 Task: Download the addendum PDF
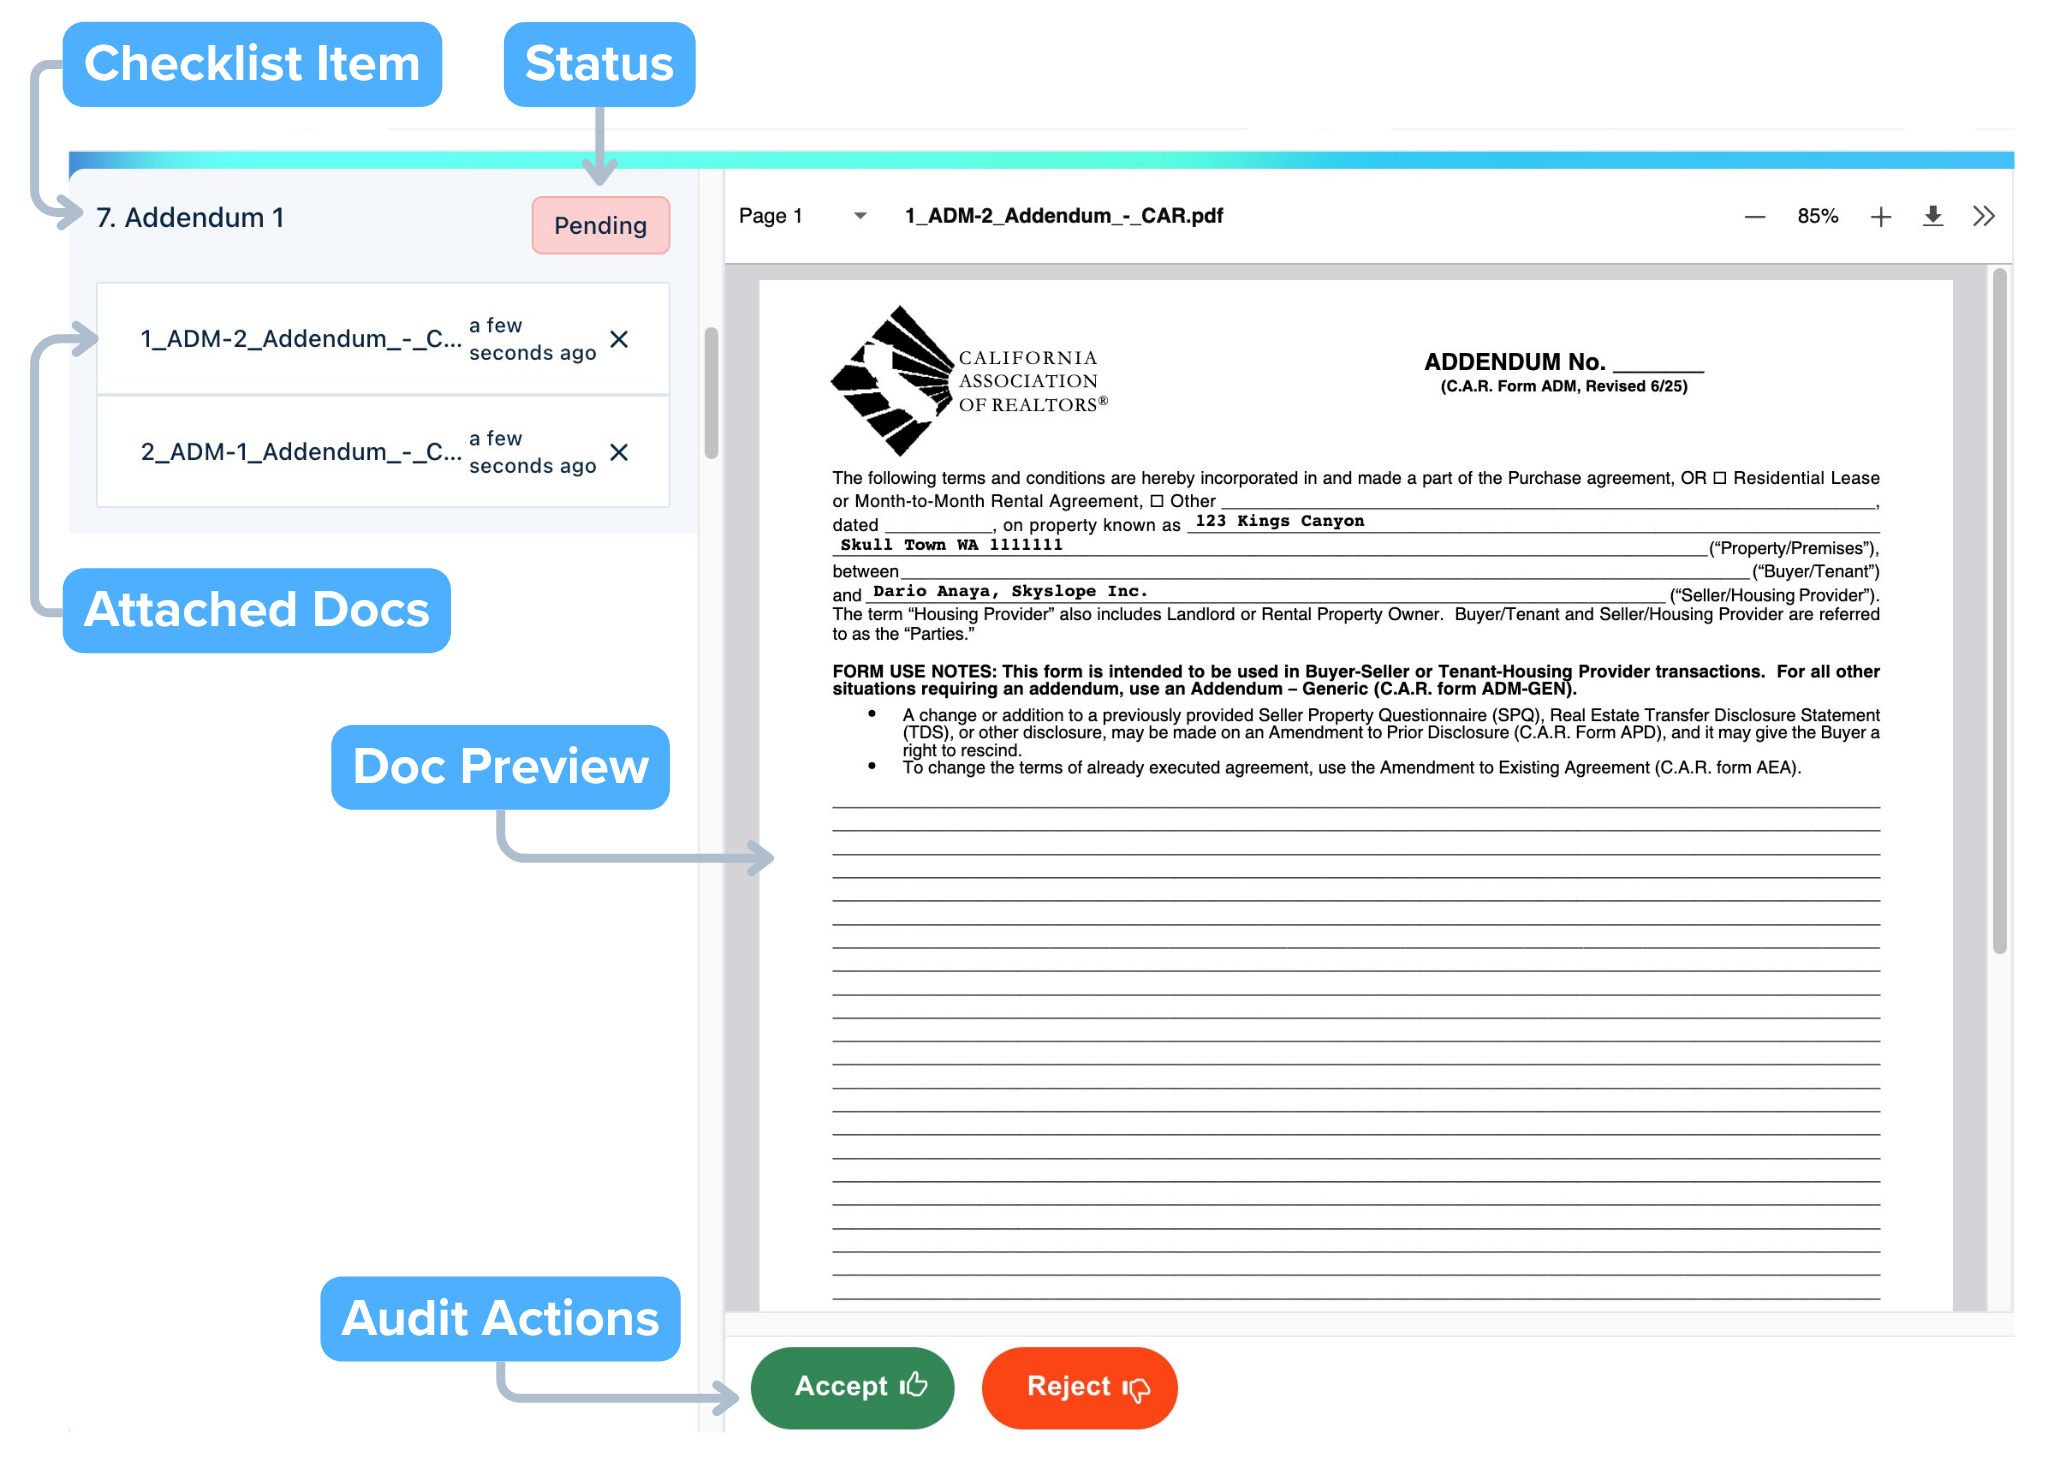coord(1932,216)
